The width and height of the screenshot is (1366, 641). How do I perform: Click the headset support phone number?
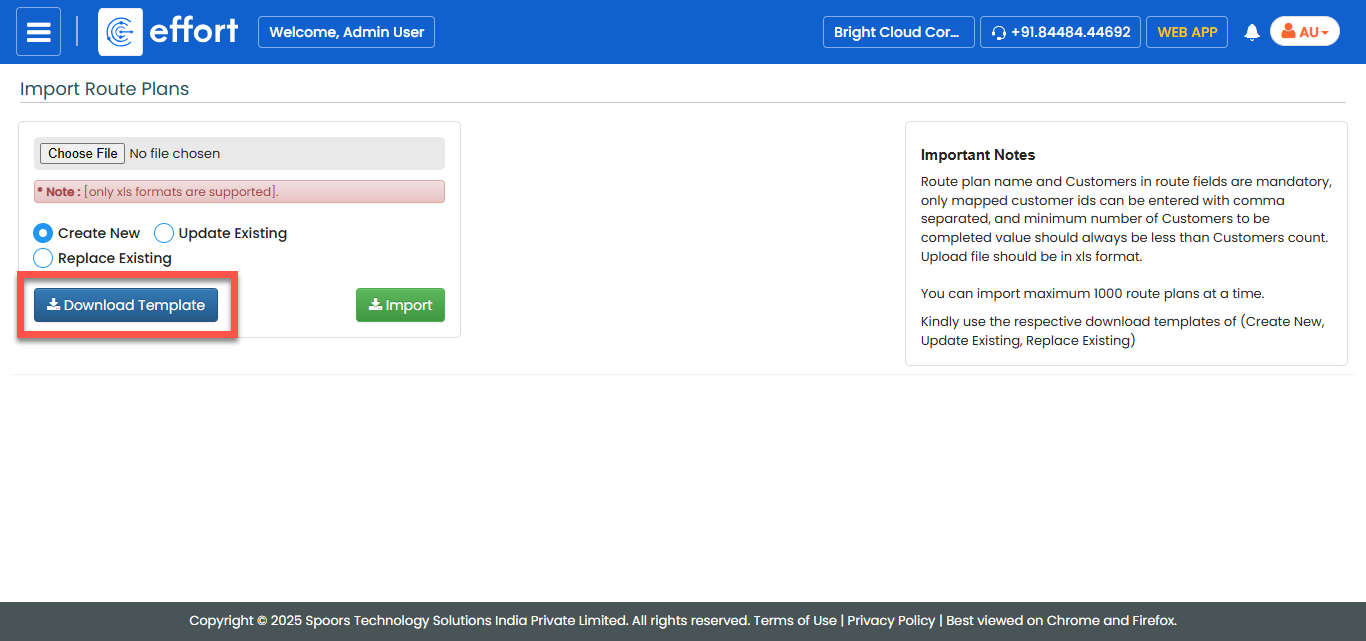tap(1060, 32)
